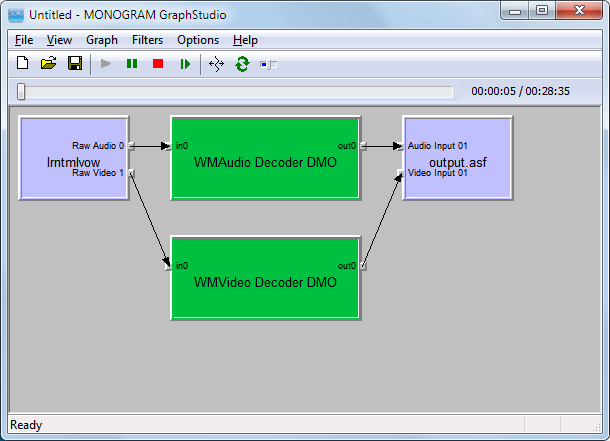The width and height of the screenshot is (610, 441).
Task: Step one frame with the green step icon
Action: click(185, 64)
